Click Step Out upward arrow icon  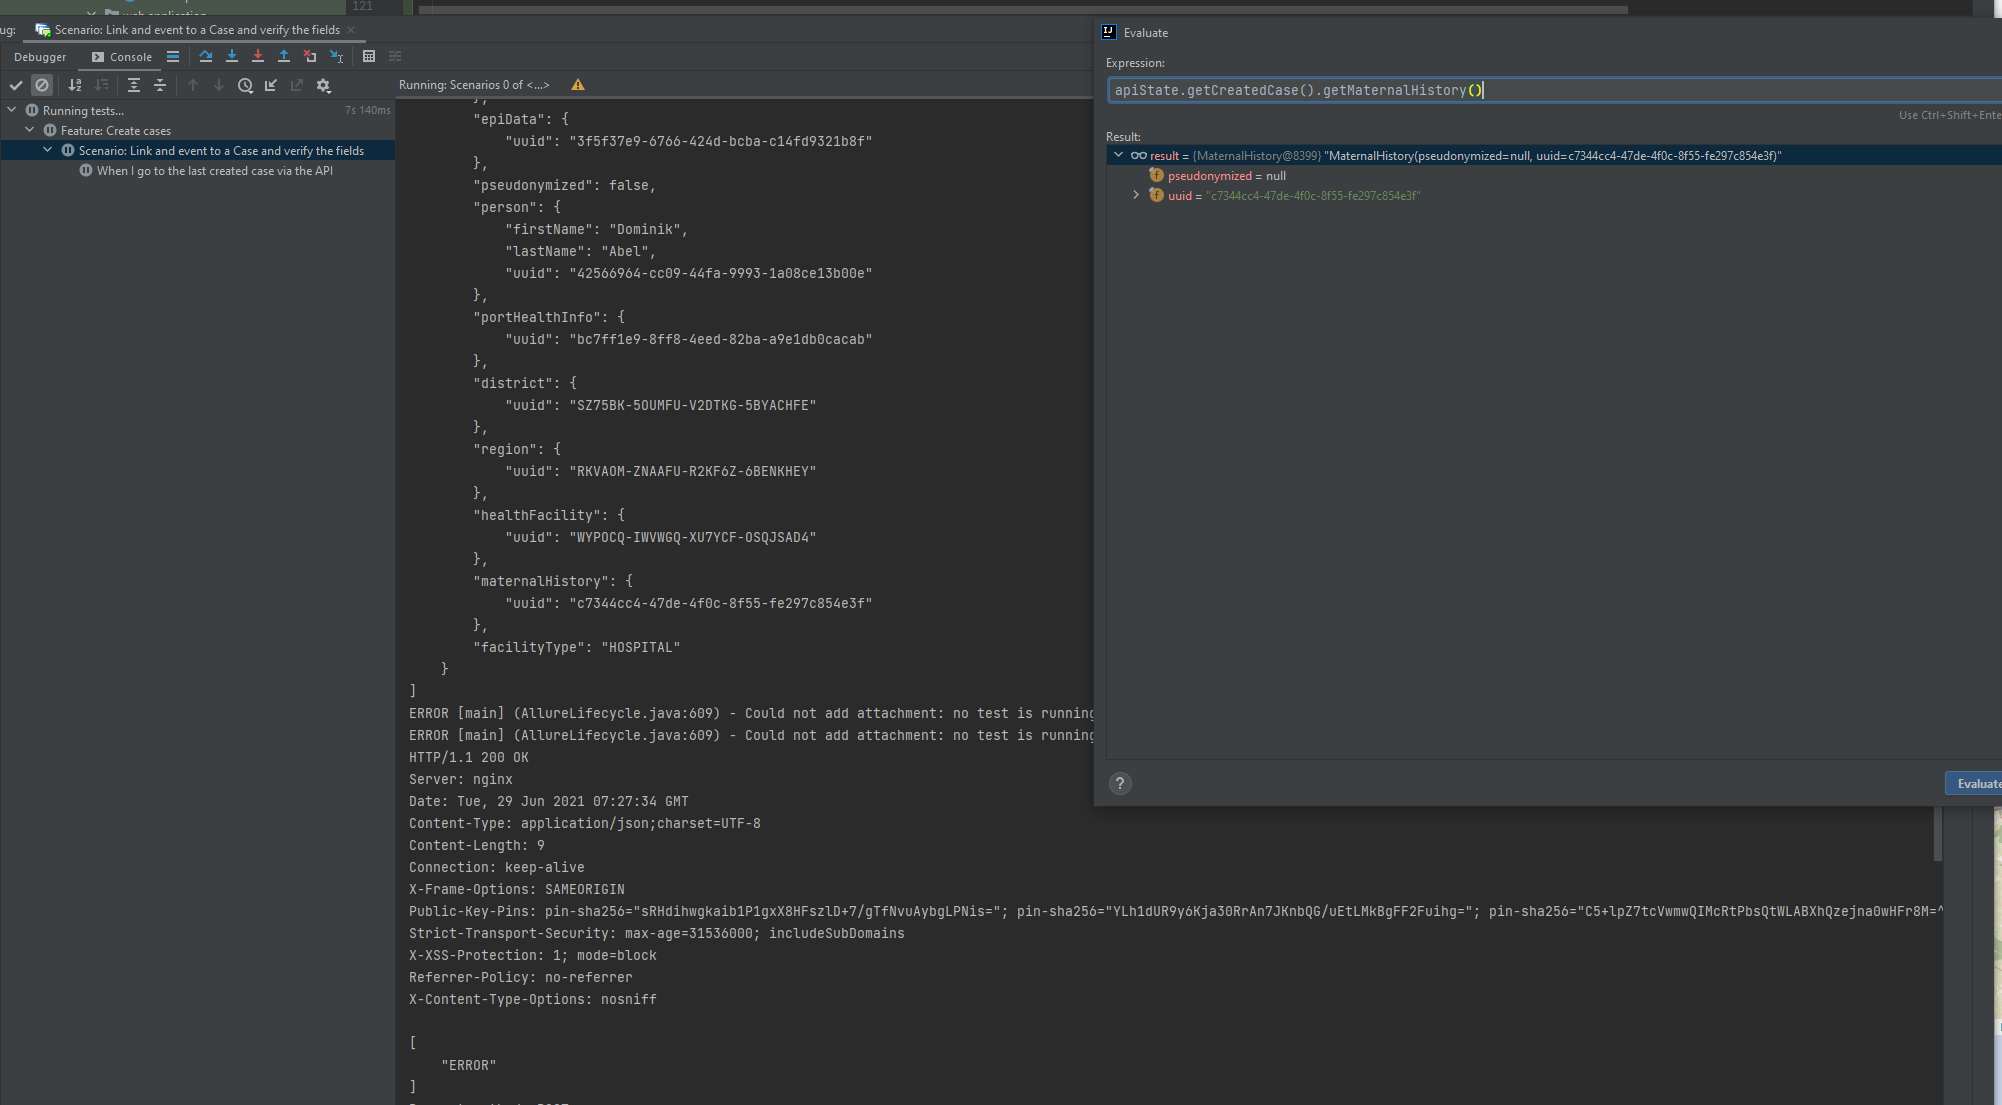pos(284,57)
